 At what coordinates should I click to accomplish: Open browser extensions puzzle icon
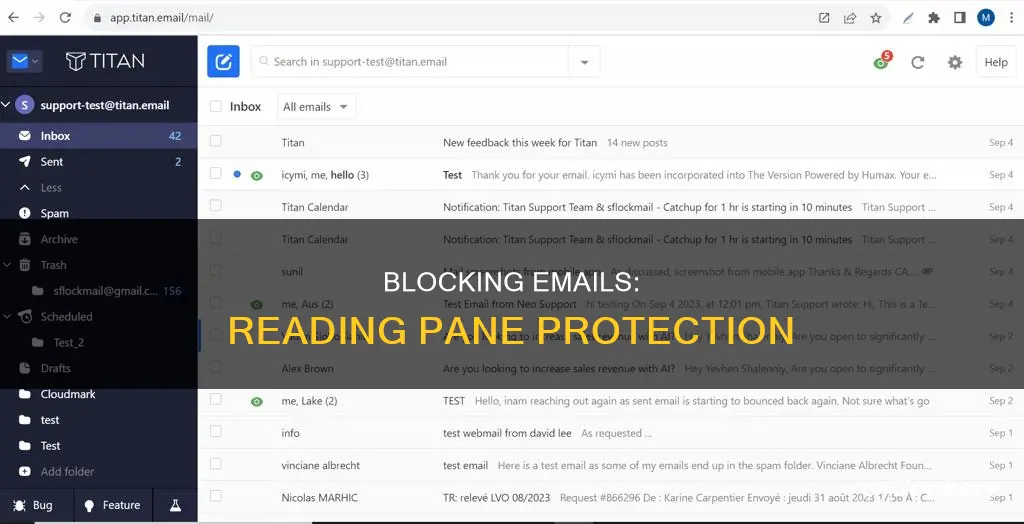point(934,18)
